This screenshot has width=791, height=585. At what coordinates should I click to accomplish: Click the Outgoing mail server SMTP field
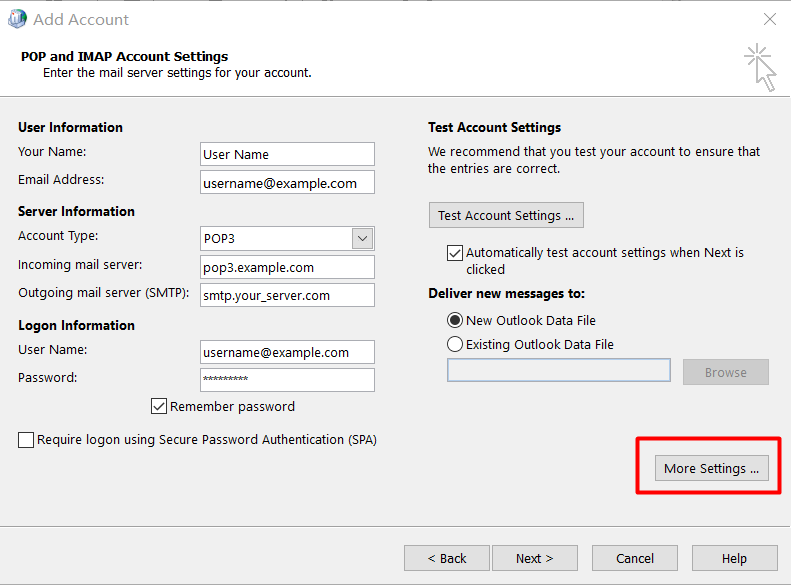pyautogui.click(x=287, y=296)
